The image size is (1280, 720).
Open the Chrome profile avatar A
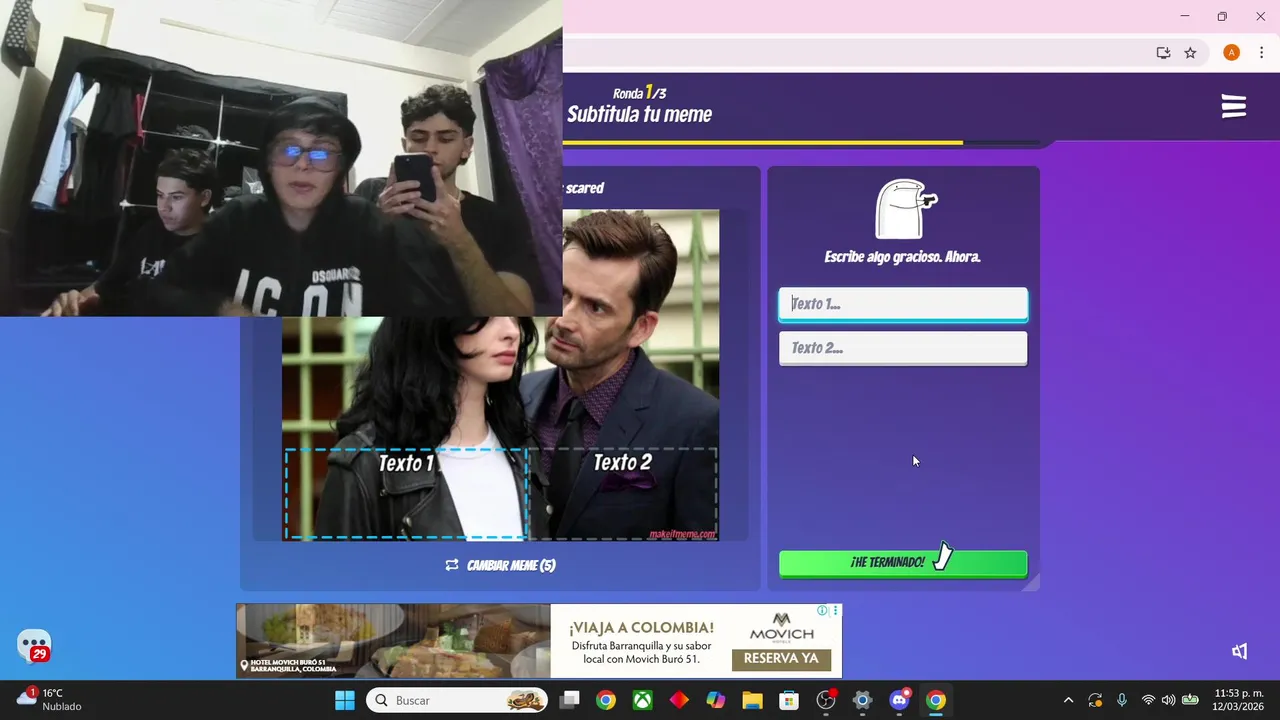(x=1231, y=53)
